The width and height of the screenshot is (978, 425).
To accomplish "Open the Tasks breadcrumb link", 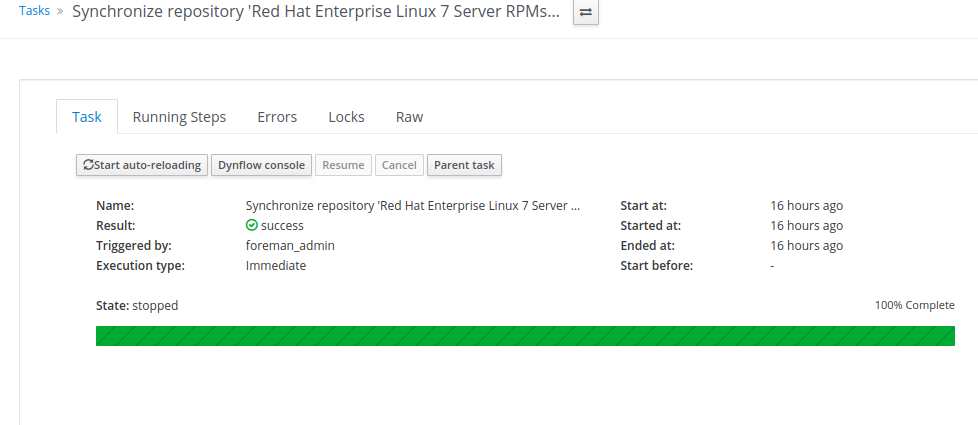I will (35, 11).
